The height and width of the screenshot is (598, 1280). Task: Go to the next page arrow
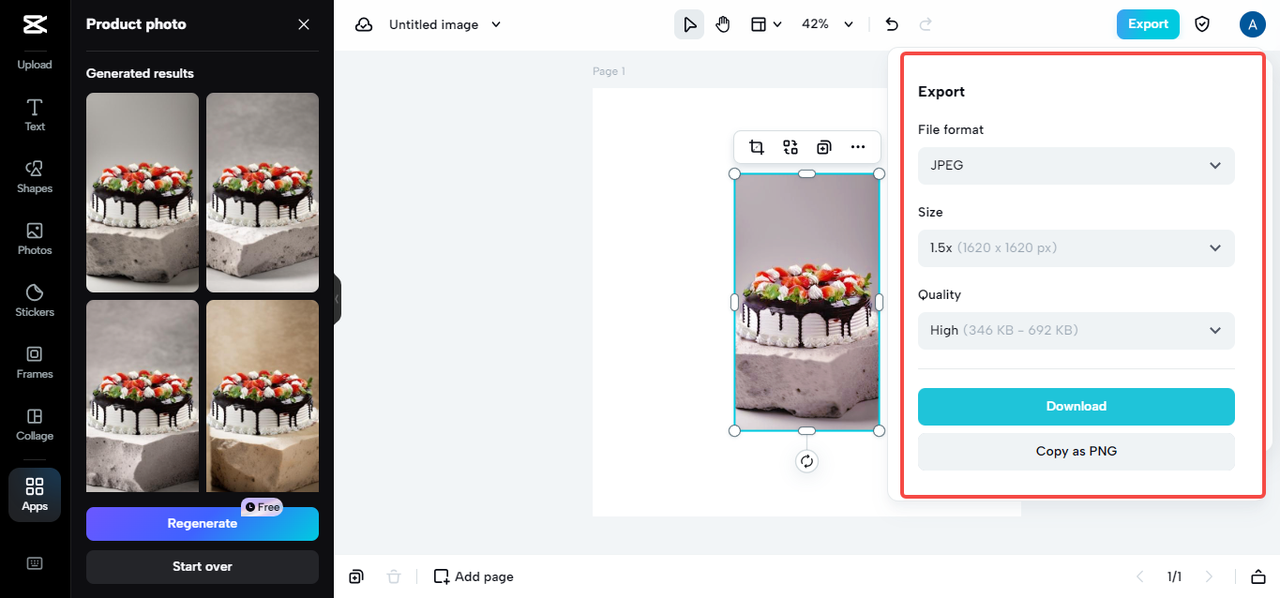tap(1209, 576)
